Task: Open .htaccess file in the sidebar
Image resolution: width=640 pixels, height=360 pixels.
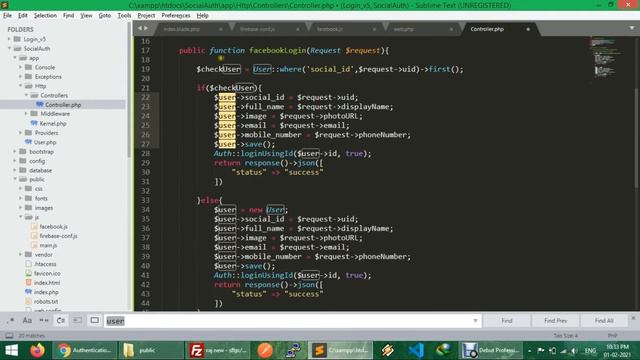Action: 45,264
